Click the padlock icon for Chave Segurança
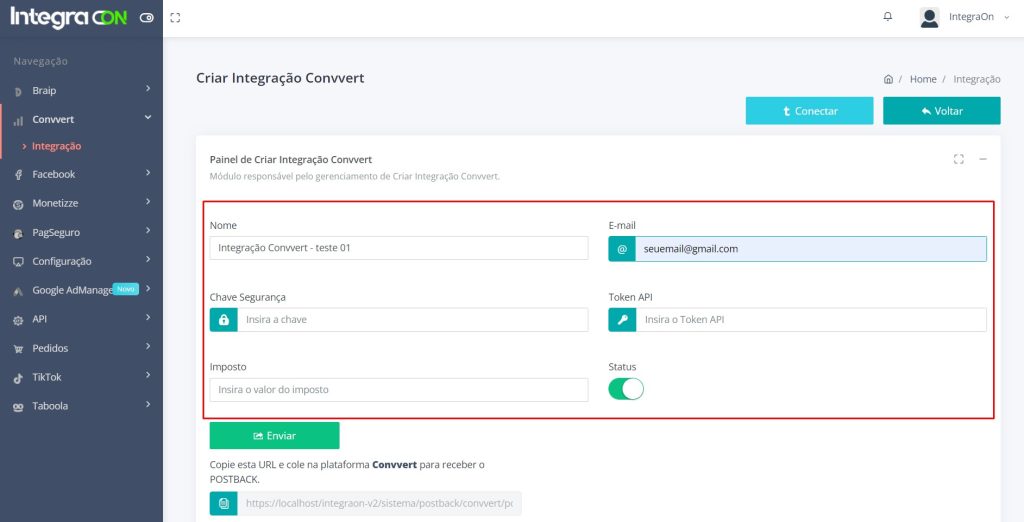The height and width of the screenshot is (522, 1024). (x=223, y=320)
